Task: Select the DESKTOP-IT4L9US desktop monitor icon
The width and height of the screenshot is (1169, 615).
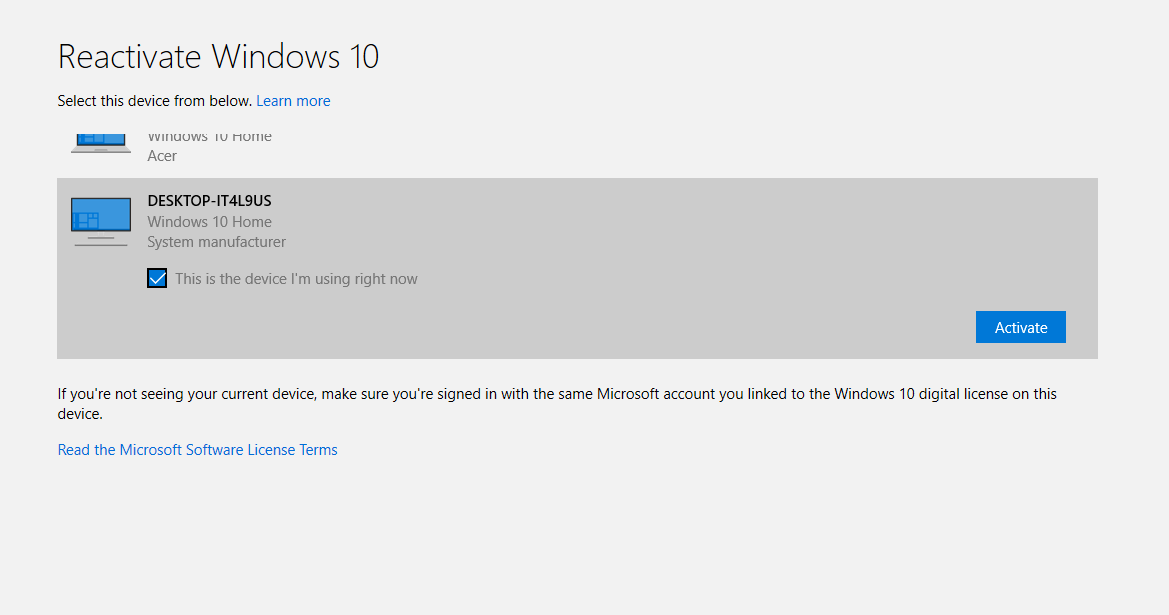Action: pyautogui.click(x=101, y=221)
